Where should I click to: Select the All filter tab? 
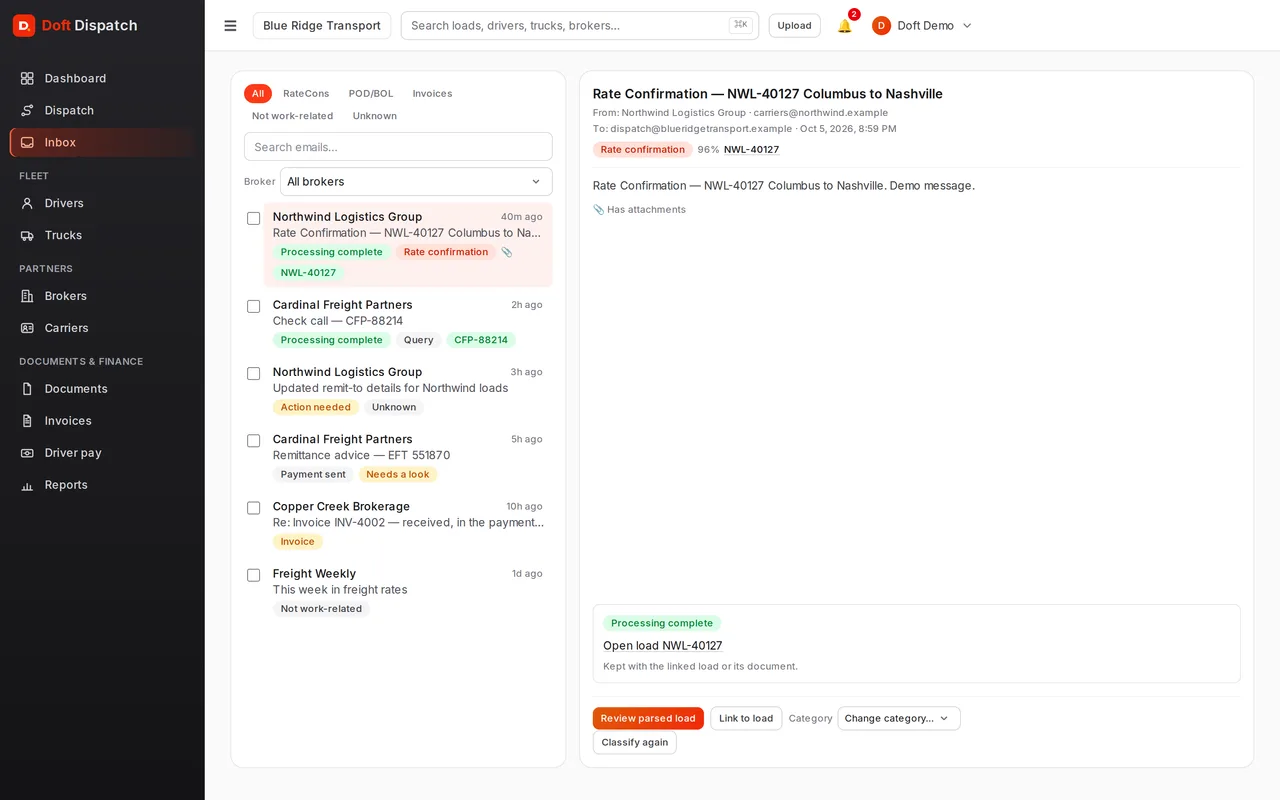point(258,93)
